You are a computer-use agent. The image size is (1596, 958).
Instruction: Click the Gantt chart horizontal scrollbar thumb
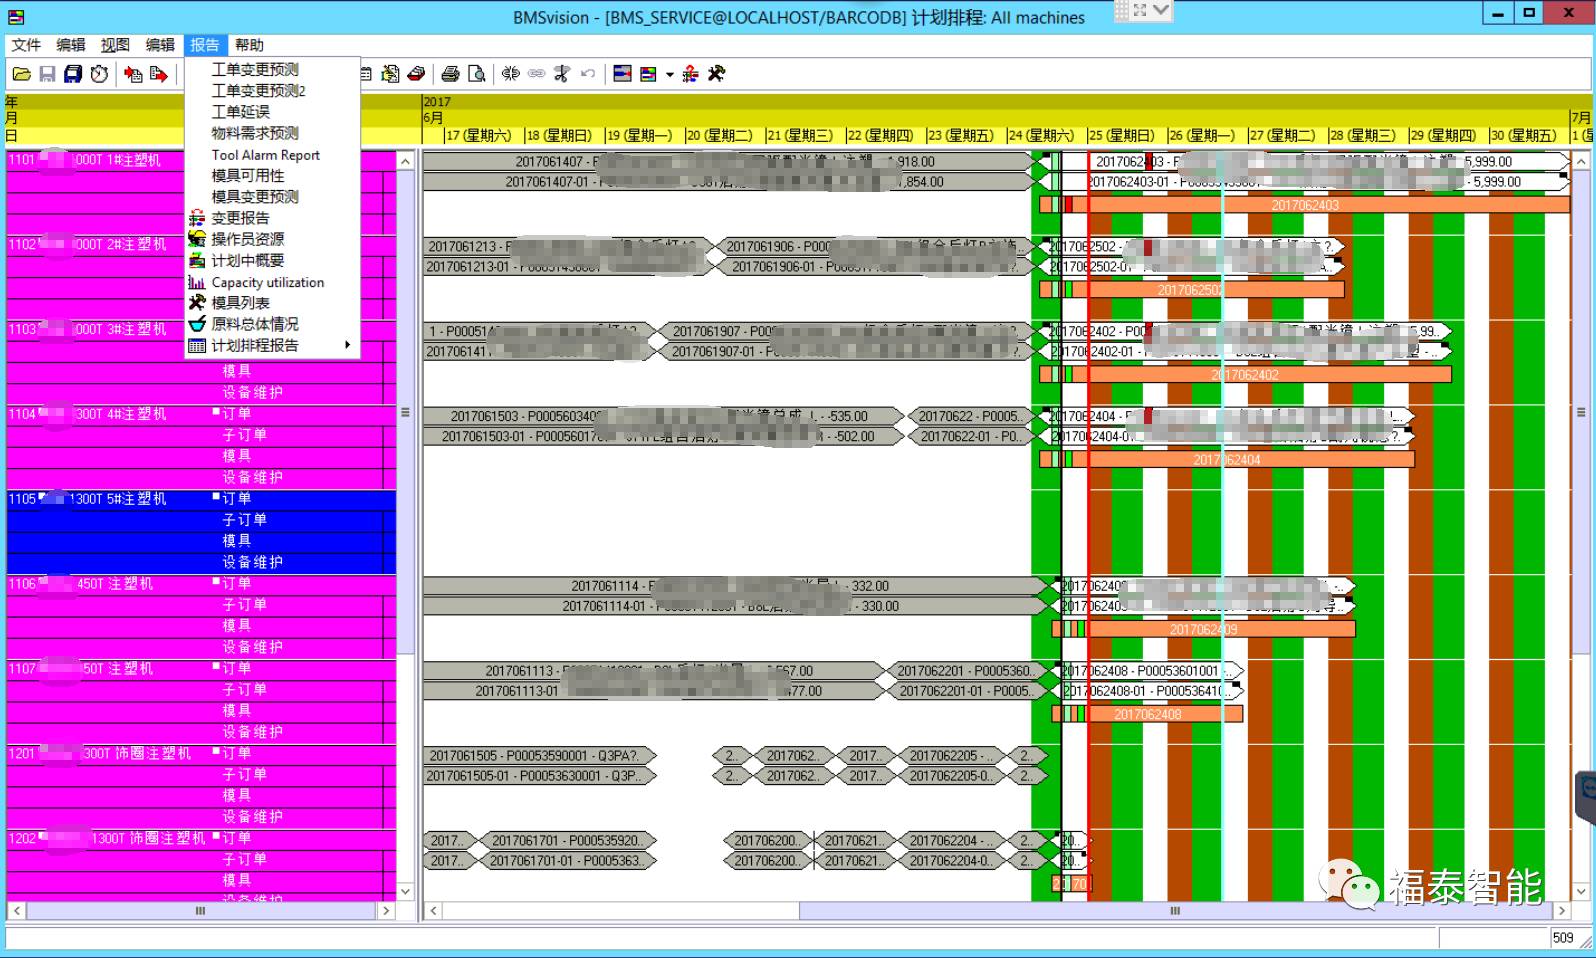1175,911
